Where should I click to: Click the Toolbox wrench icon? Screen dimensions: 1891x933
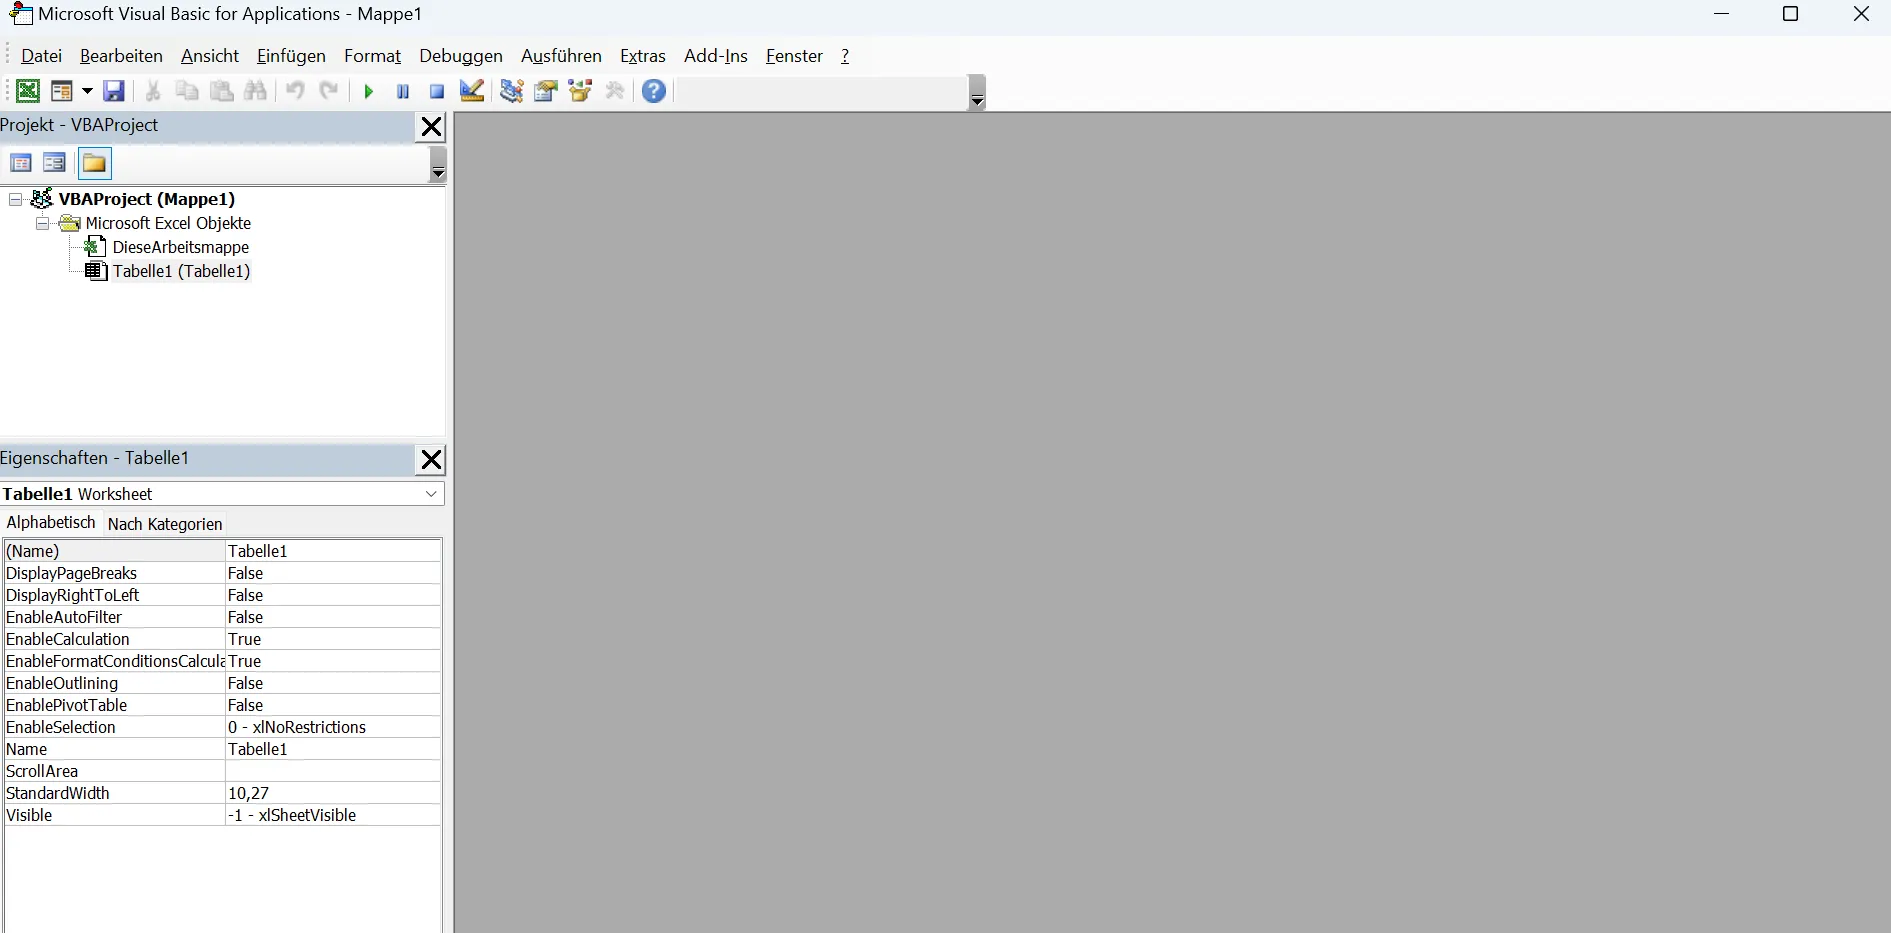[x=615, y=91]
